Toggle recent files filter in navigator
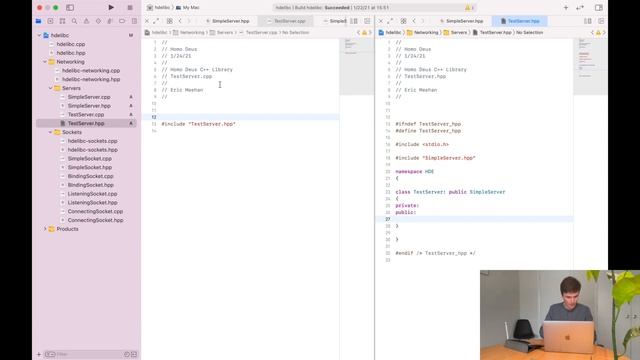This screenshot has height=360, width=640. 127,354
